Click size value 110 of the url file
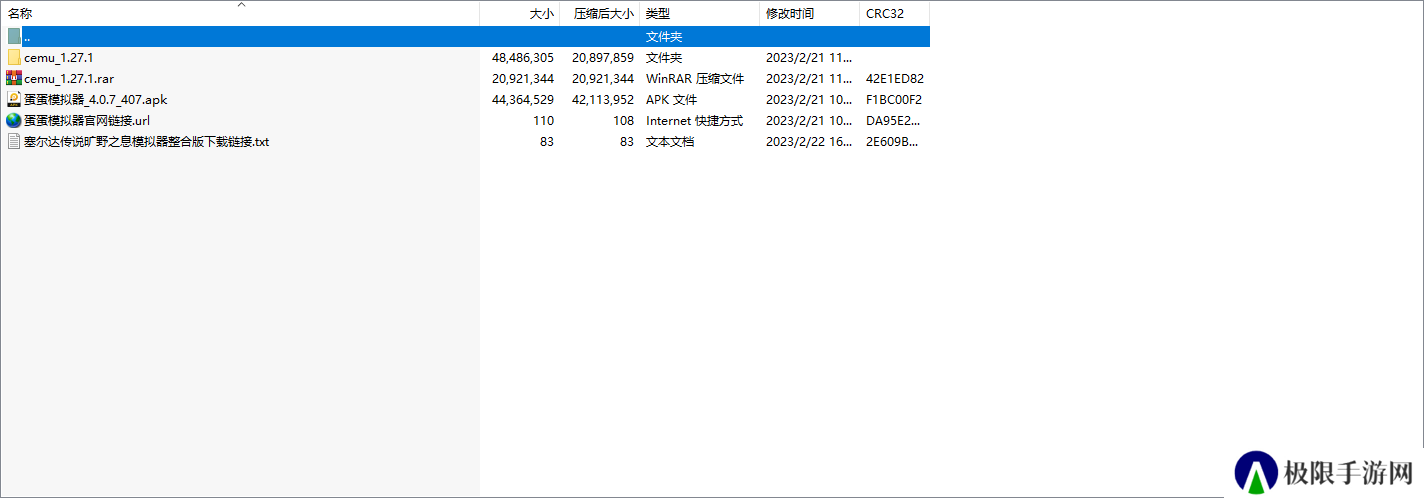1424x498 pixels. click(544, 120)
